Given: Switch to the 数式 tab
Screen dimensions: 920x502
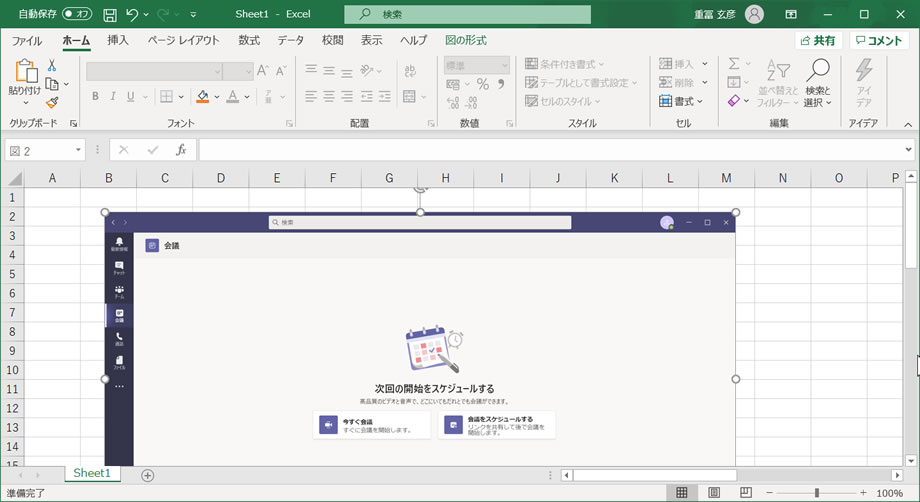Looking at the screenshot, I should click(249, 40).
